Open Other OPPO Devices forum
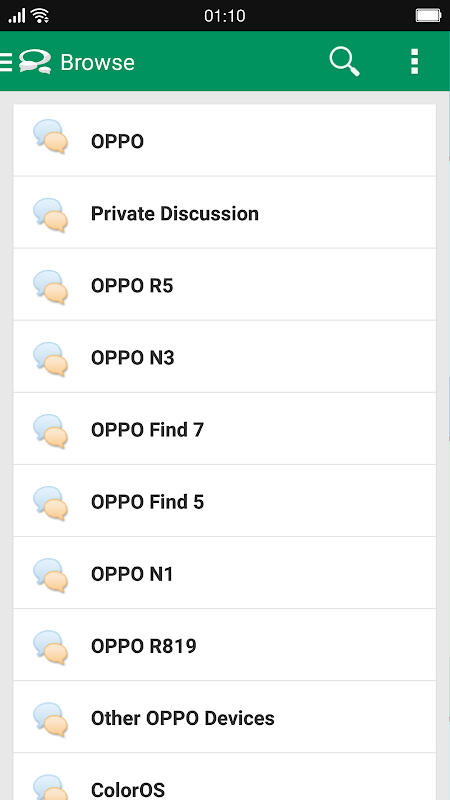 [x=224, y=717]
